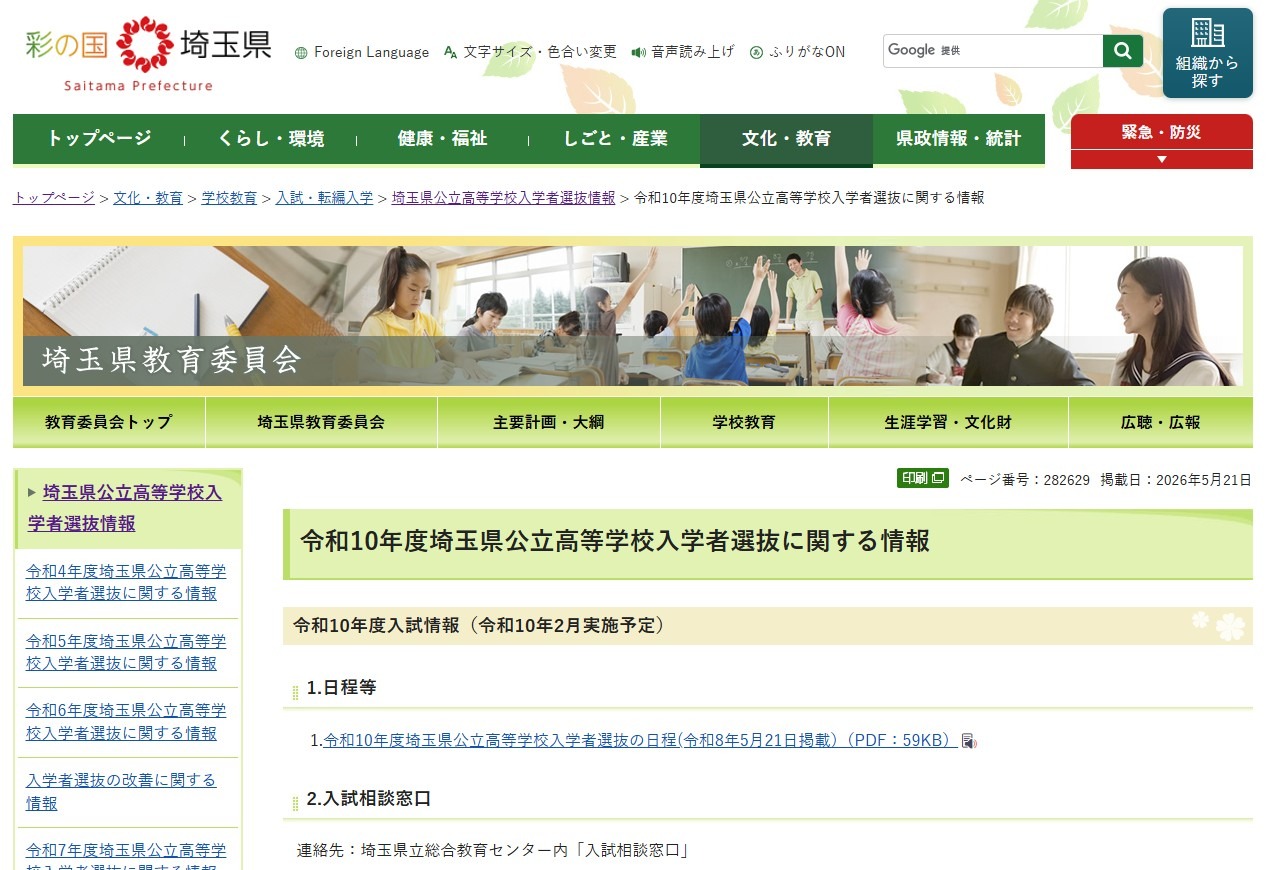This screenshot has height=870, width=1276.
Task: Click breadcrumb link 入試・転編入学
Action: click(x=324, y=198)
